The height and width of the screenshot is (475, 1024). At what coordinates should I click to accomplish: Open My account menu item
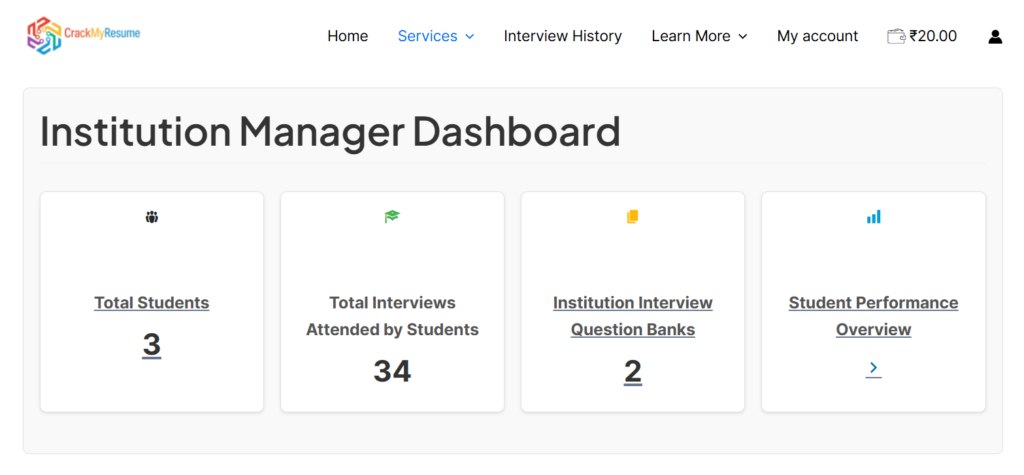[817, 36]
